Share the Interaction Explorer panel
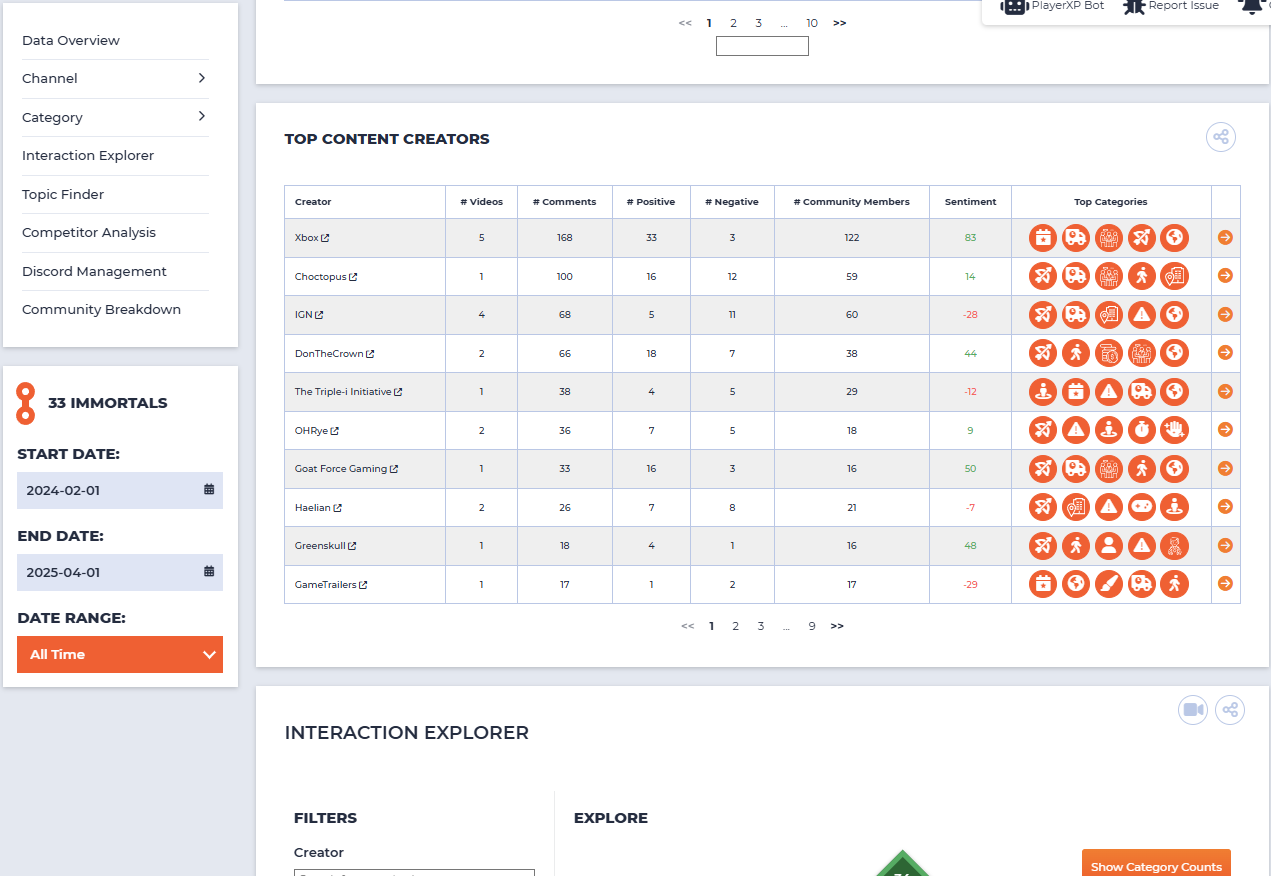The image size is (1271, 876). (x=1230, y=710)
